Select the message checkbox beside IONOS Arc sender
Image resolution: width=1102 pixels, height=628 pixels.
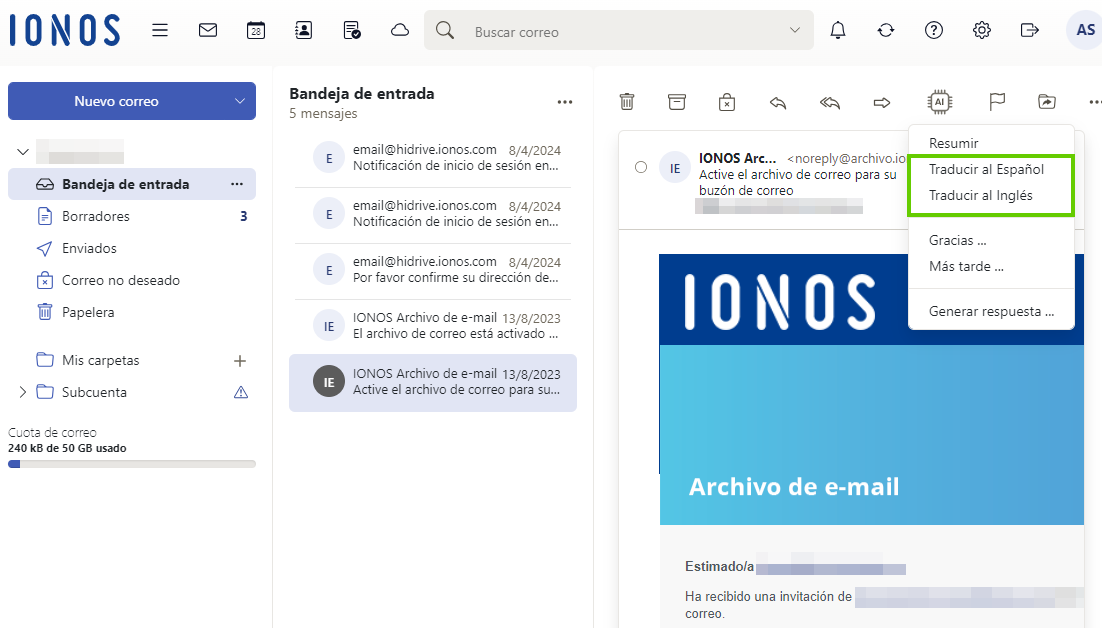(x=640, y=167)
